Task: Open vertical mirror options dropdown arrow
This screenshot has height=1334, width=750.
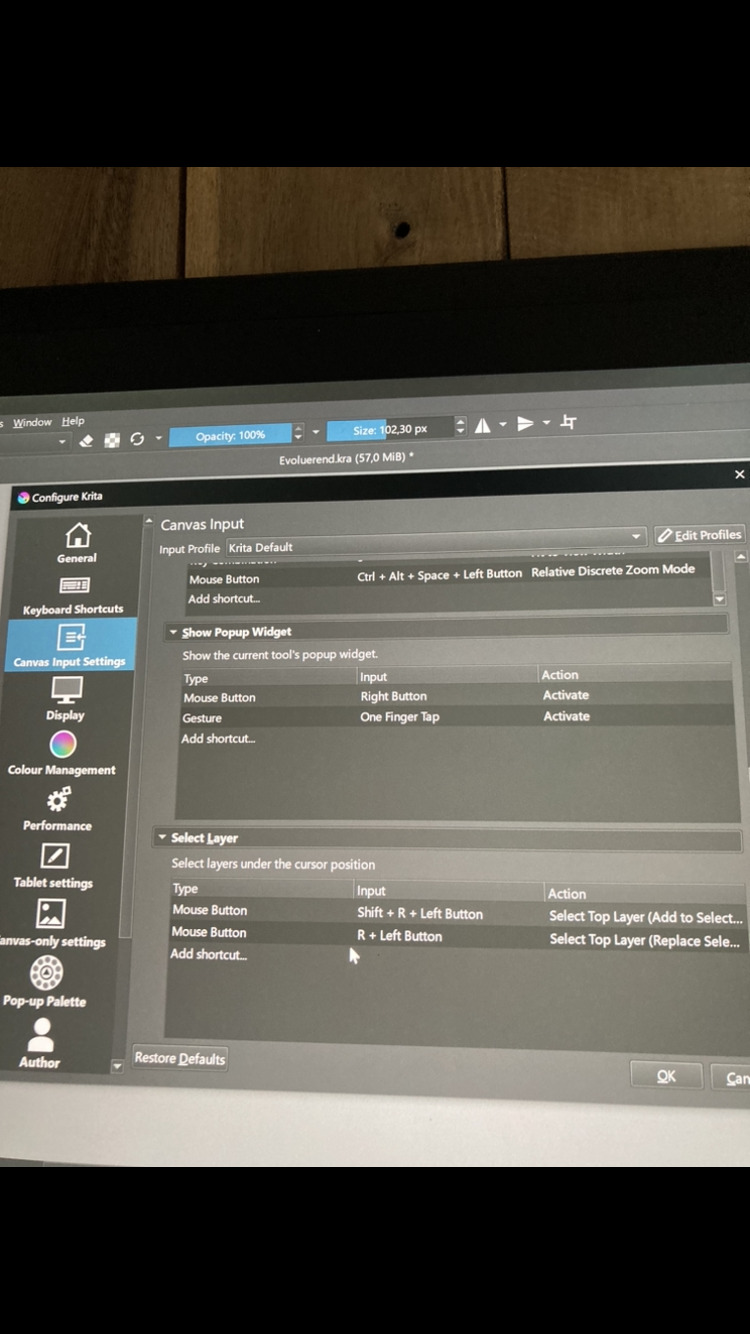Action: [x=546, y=423]
